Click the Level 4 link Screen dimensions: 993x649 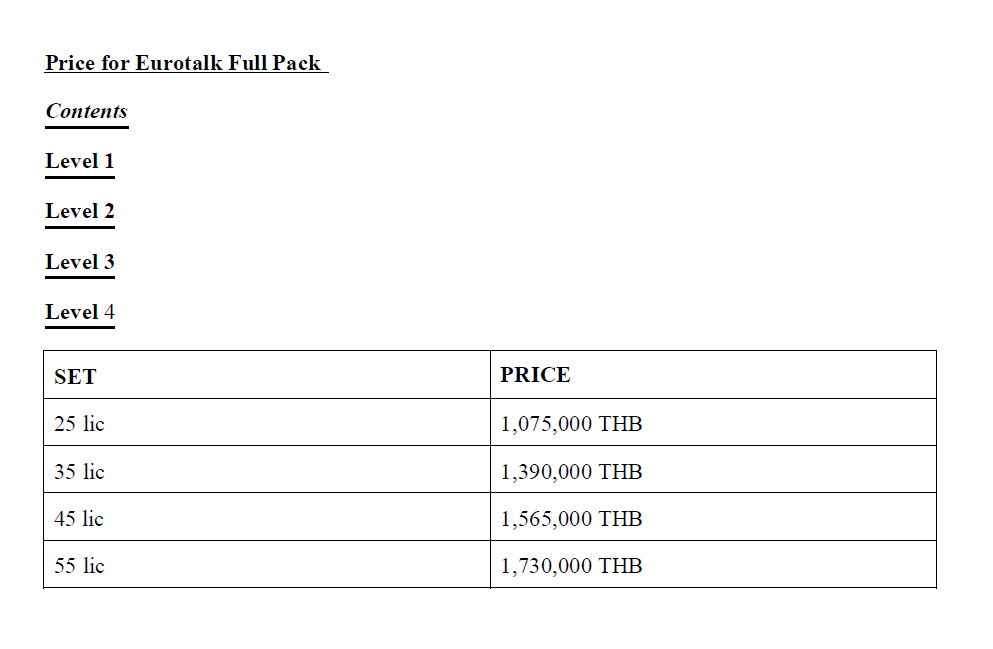coord(80,312)
